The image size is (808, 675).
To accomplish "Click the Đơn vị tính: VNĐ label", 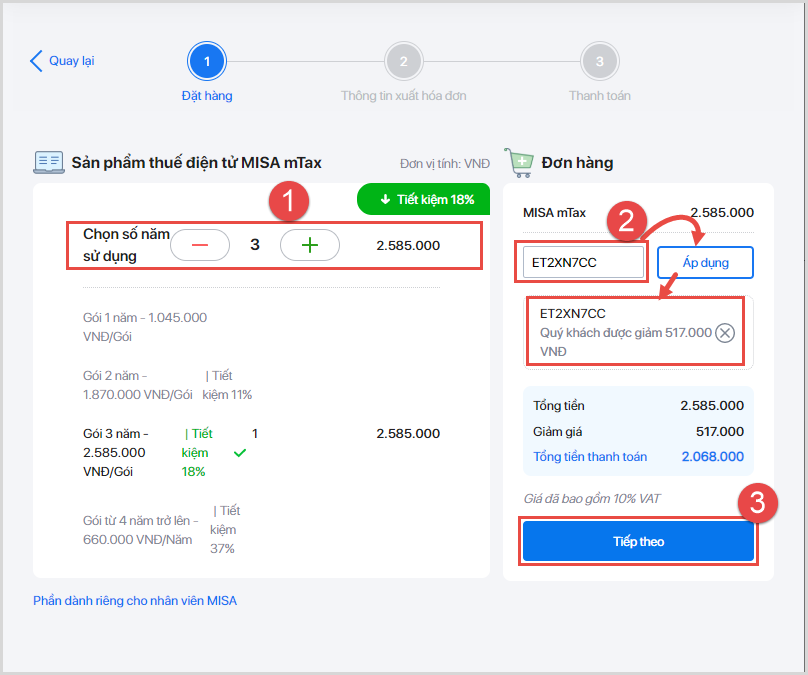I will tap(445, 164).
